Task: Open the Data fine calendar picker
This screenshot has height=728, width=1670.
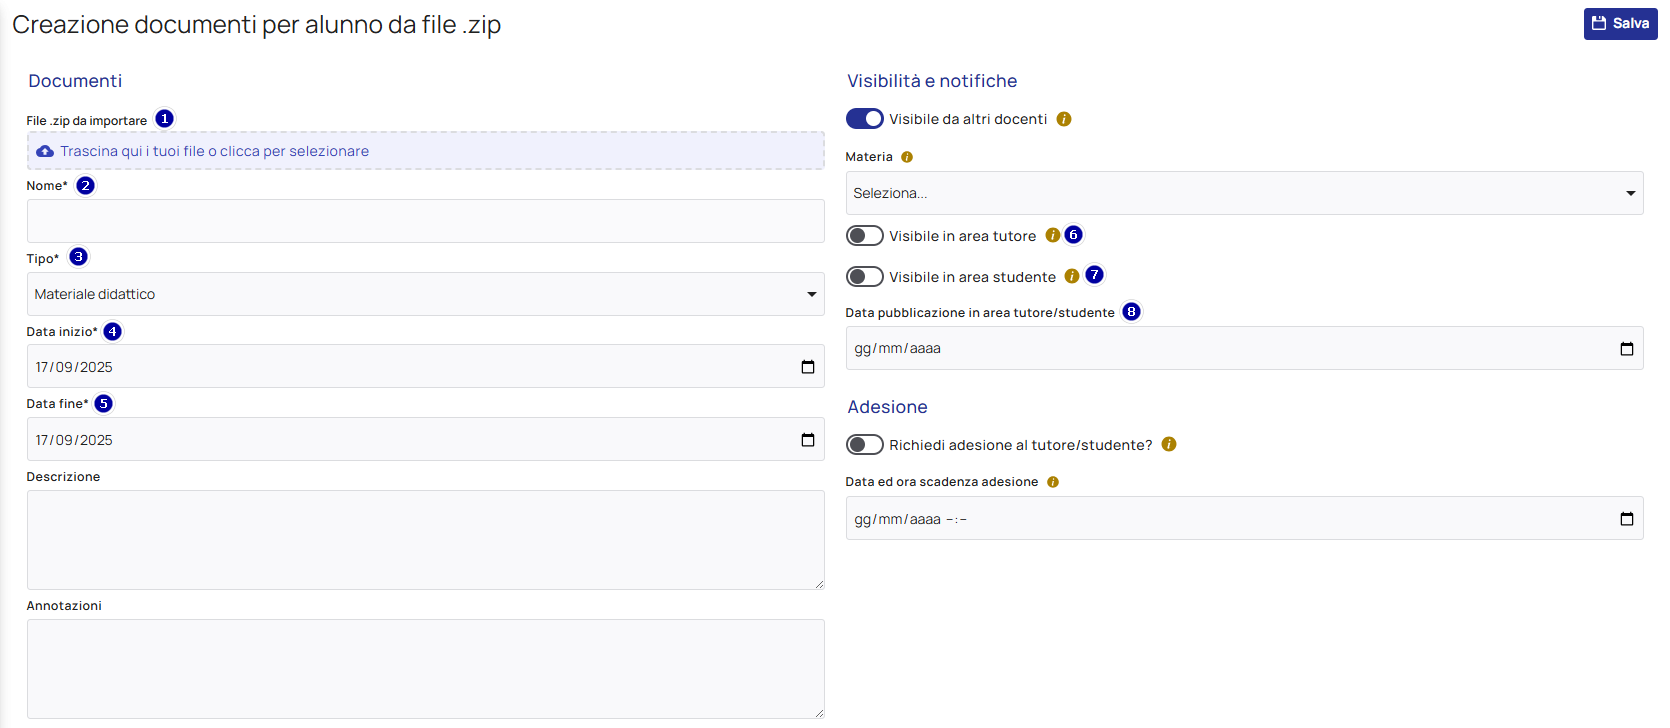Action: [x=808, y=440]
